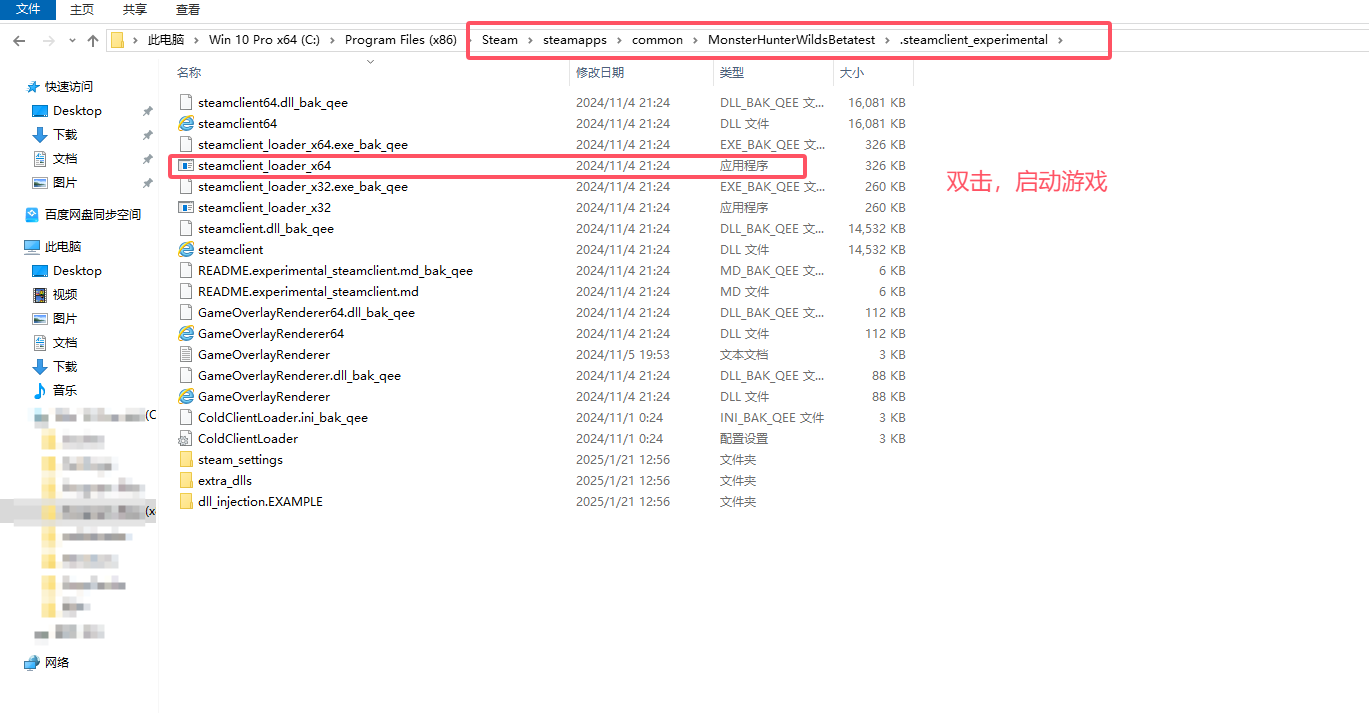This screenshot has width=1369, height=713.
Task: Select file name GameOverlayRenderer.dll_bak_qee
Action: pyautogui.click(x=299, y=376)
